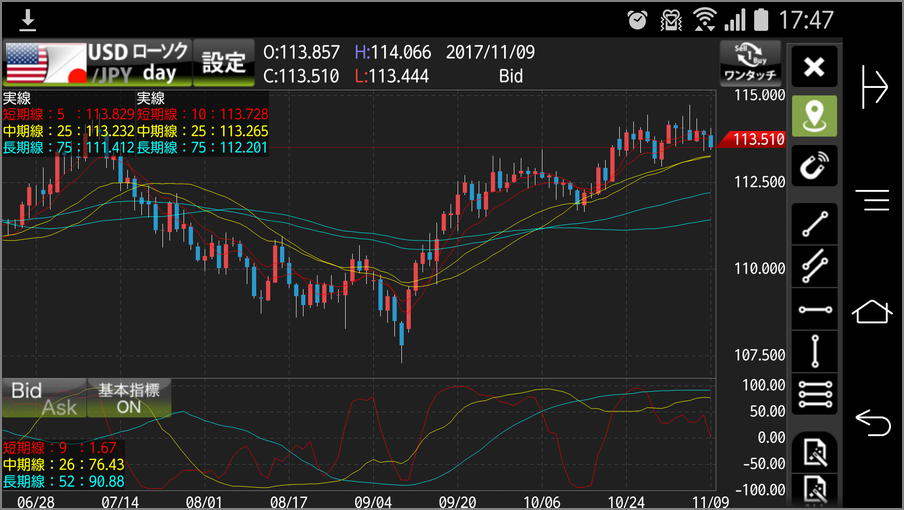Choose the horizontal line drawing tool
Screen dimensions: 904x510
click(815, 309)
